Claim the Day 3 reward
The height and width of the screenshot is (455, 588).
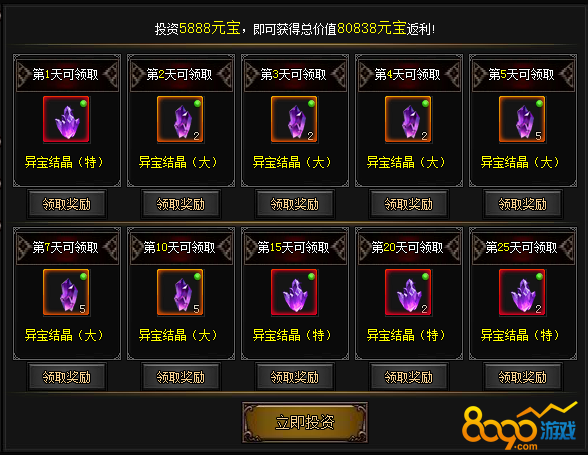click(x=295, y=204)
